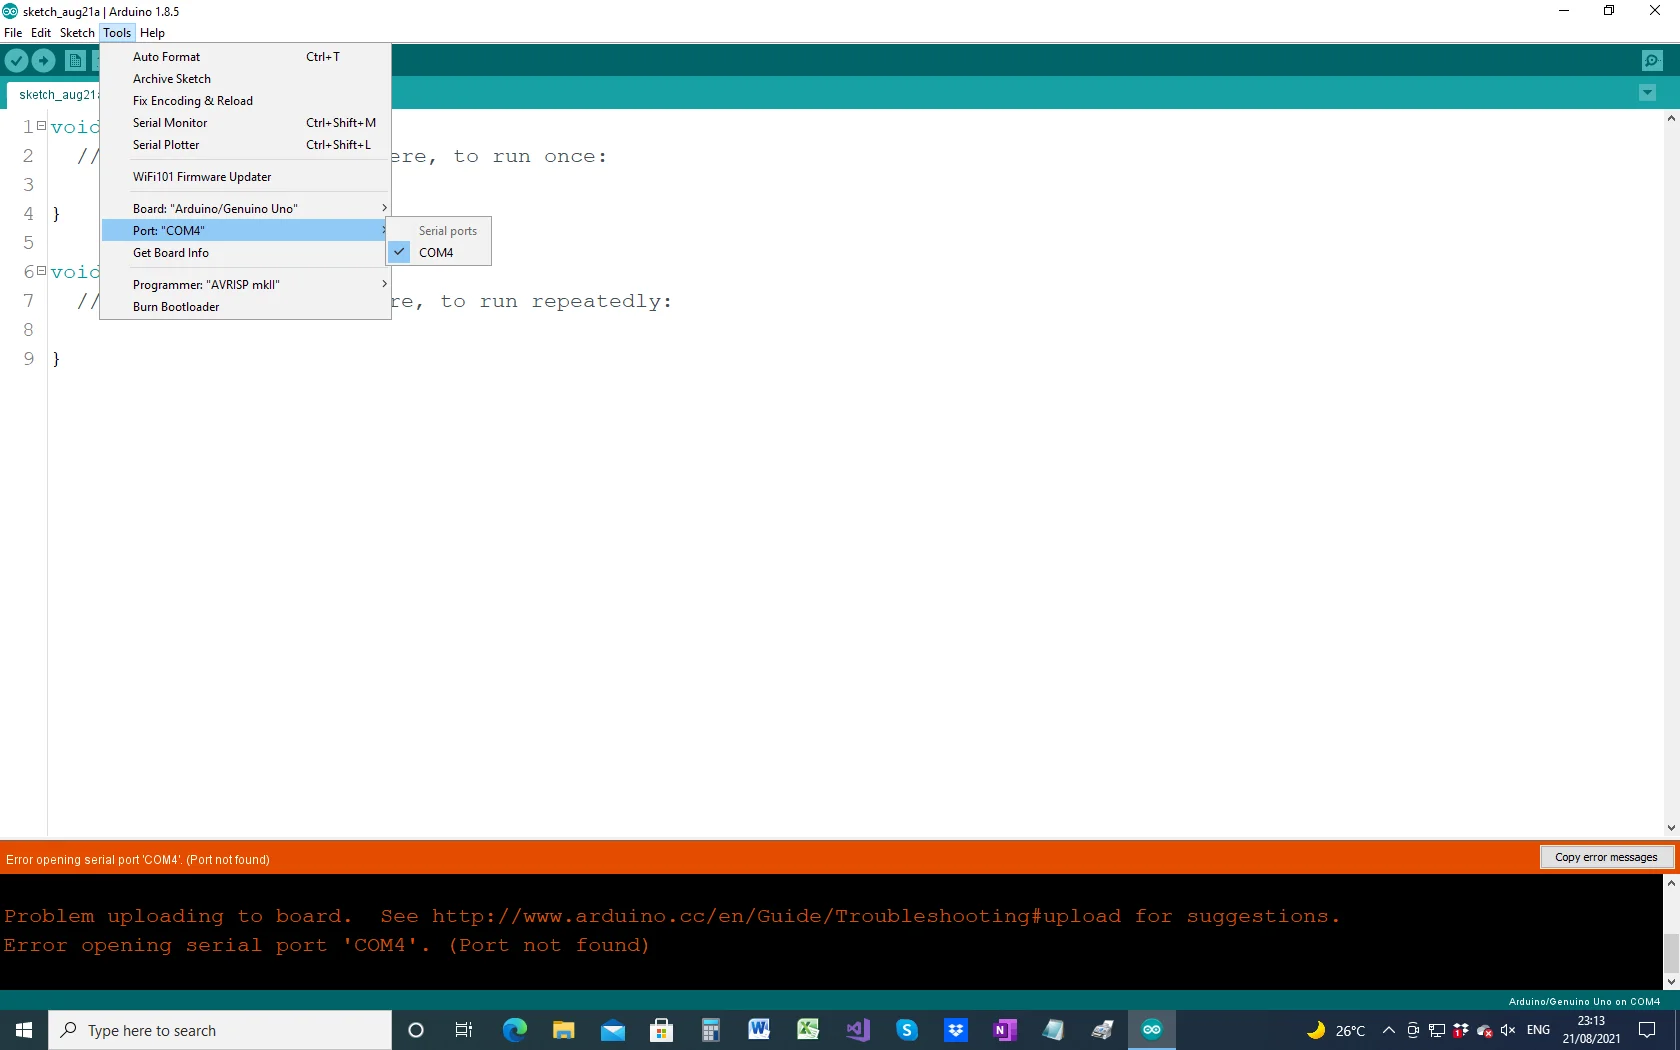The height and width of the screenshot is (1050, 1680).
Task: Open the scanner-shaped app on taskbar
Action: [1102, 1030]
